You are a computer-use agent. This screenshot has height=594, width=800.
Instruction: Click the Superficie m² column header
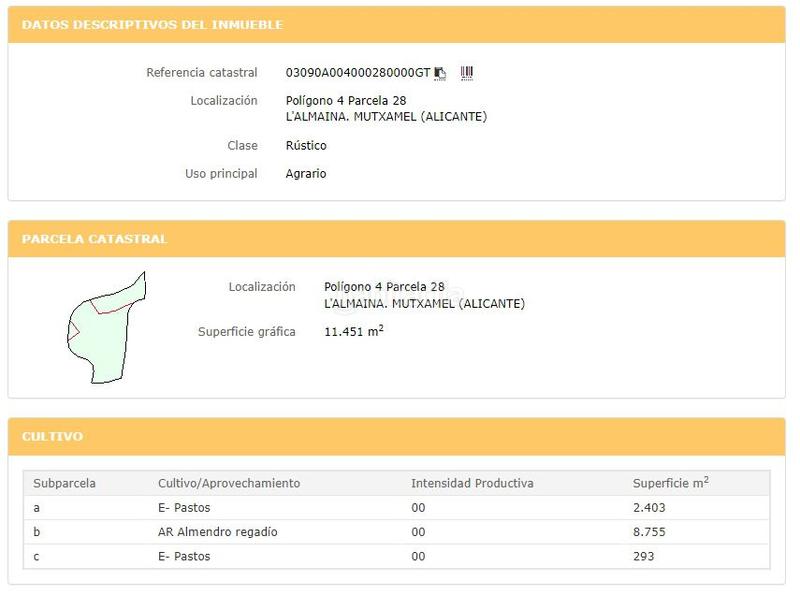pyautogui.click(x=670, y=483)
